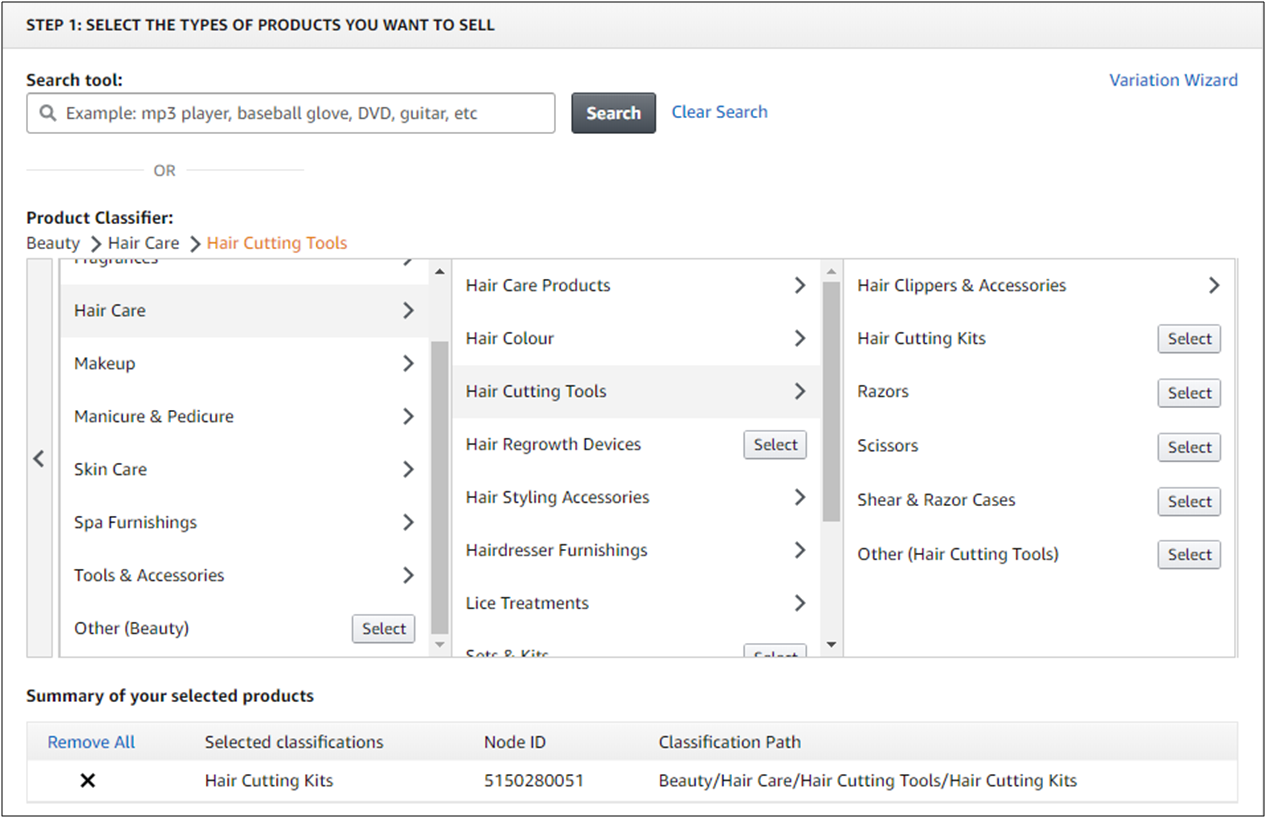Select the Hair Cutting Tools row
The image size is (1265, 818).
pyautogui.click(x=536, y=392)
